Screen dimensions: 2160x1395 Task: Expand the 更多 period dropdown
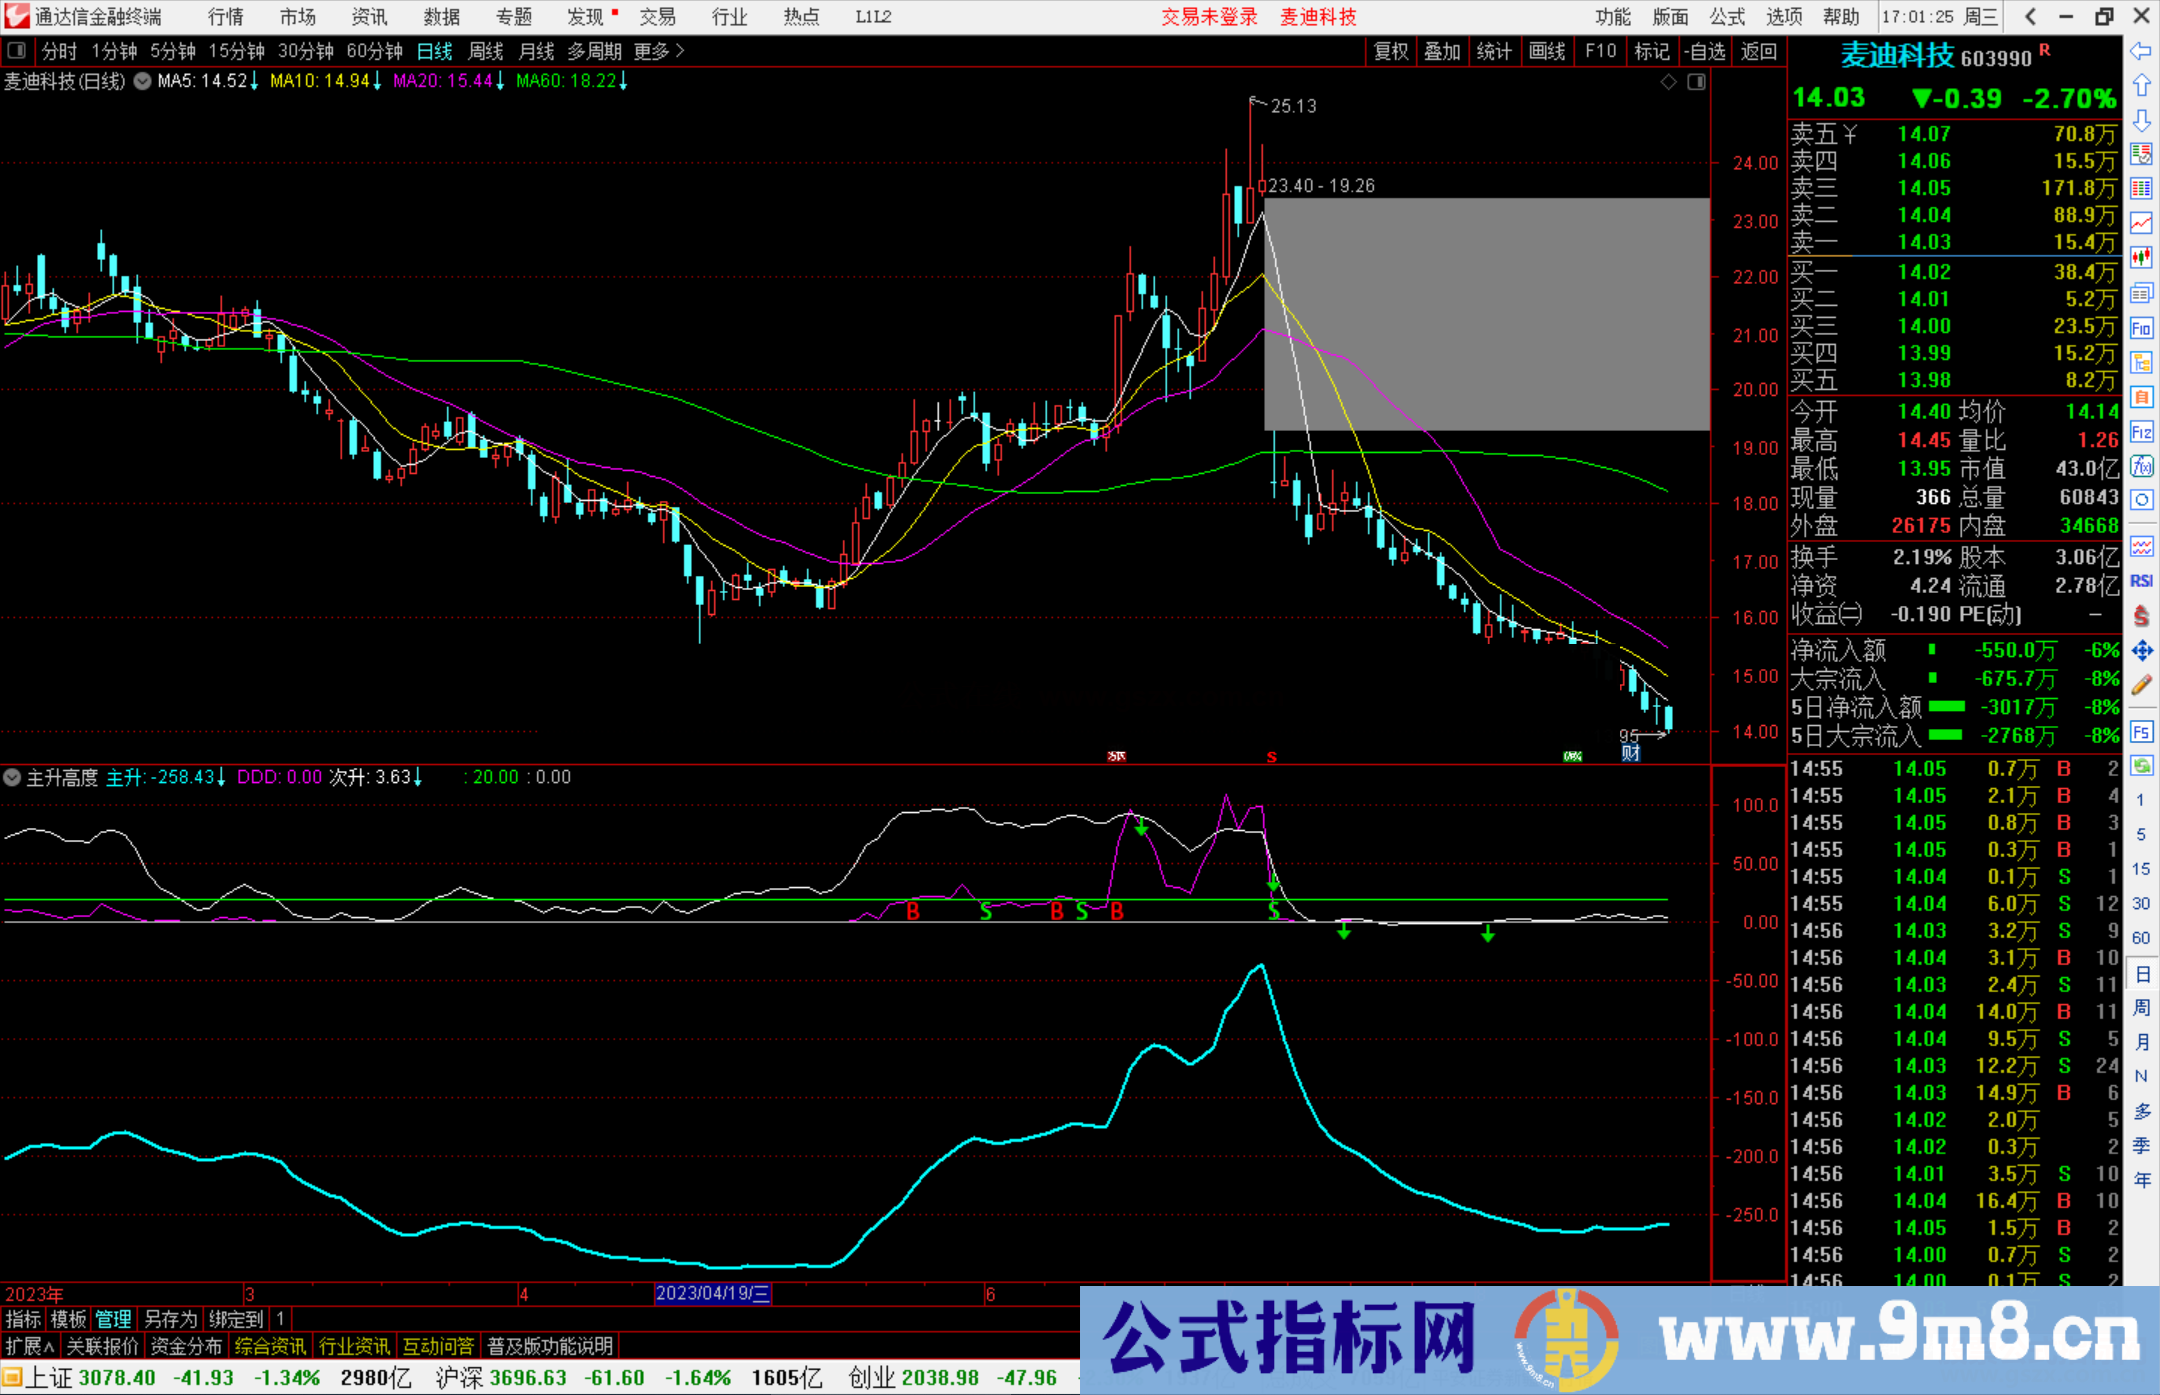pyautogui.click(x=650, y=51)
